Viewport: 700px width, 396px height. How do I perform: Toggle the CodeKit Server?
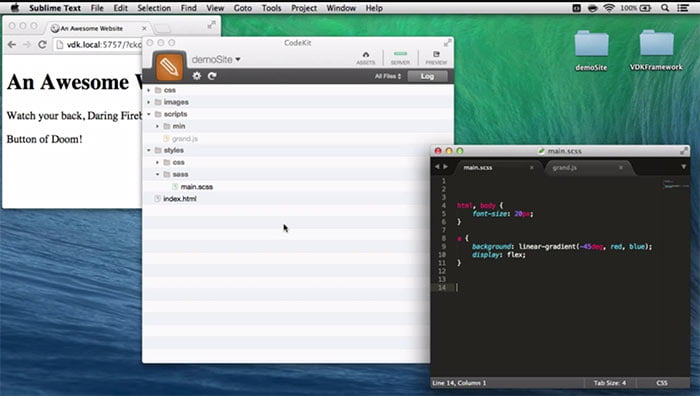tap(400, 58)
